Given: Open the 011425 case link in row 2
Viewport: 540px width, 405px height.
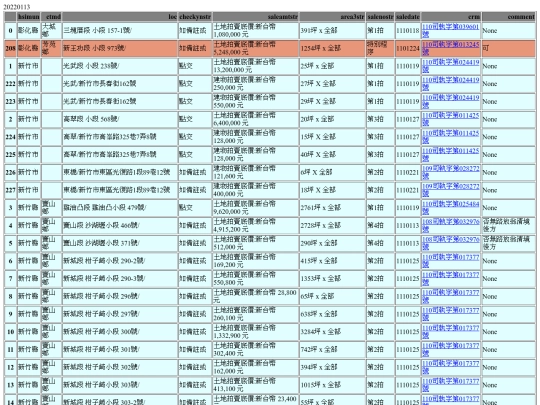Looking at the screenshot, I should coord(450,119).
